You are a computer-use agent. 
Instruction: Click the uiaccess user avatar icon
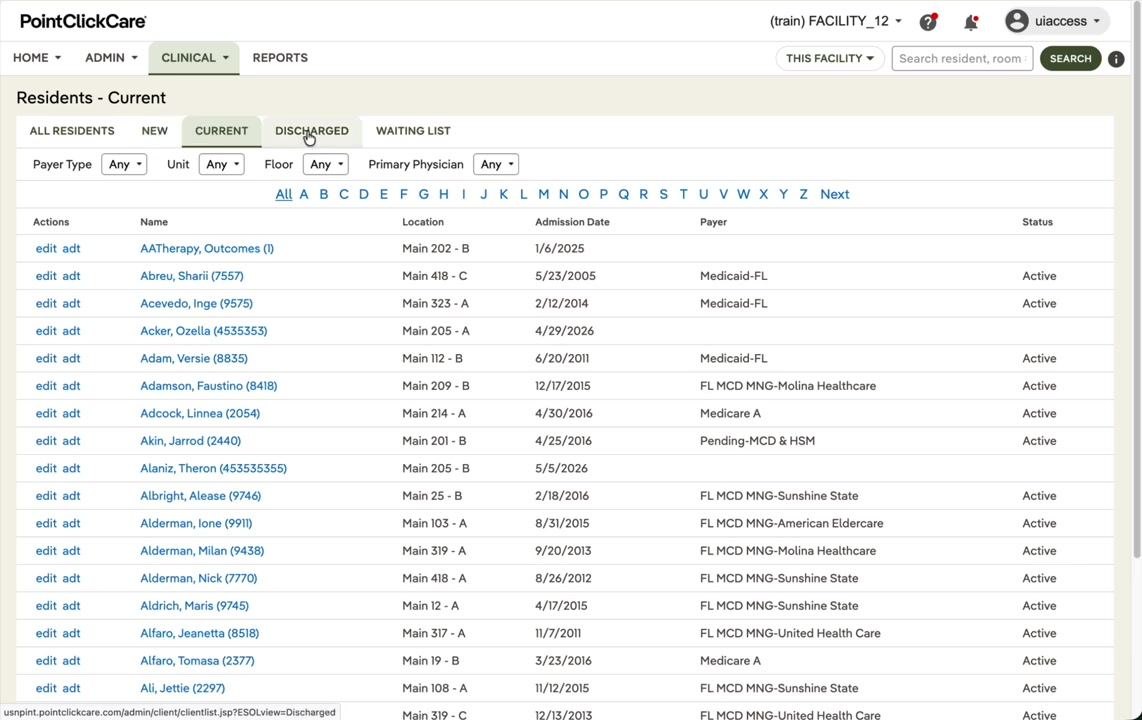coord(1017,21)
